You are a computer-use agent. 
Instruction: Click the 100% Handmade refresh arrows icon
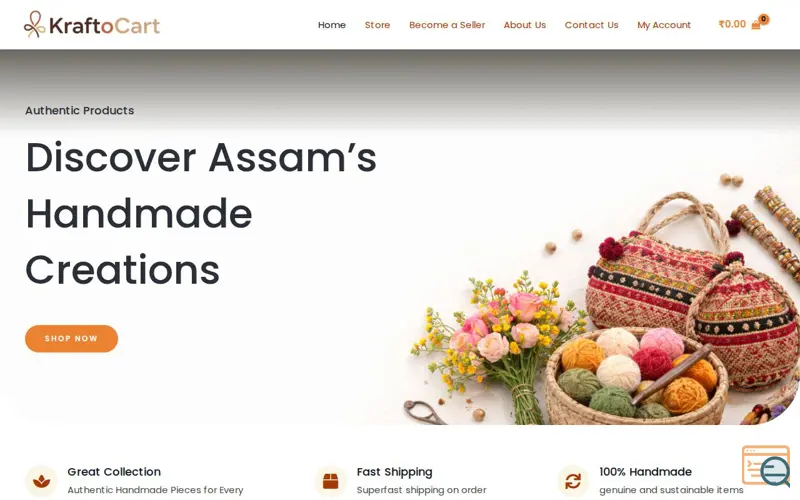click(573, 481)
